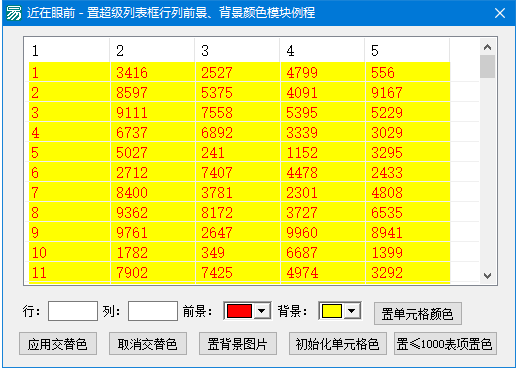This screenshot has height=370, width=518.
Task: Select cell with value 9167
Action: 408,92
